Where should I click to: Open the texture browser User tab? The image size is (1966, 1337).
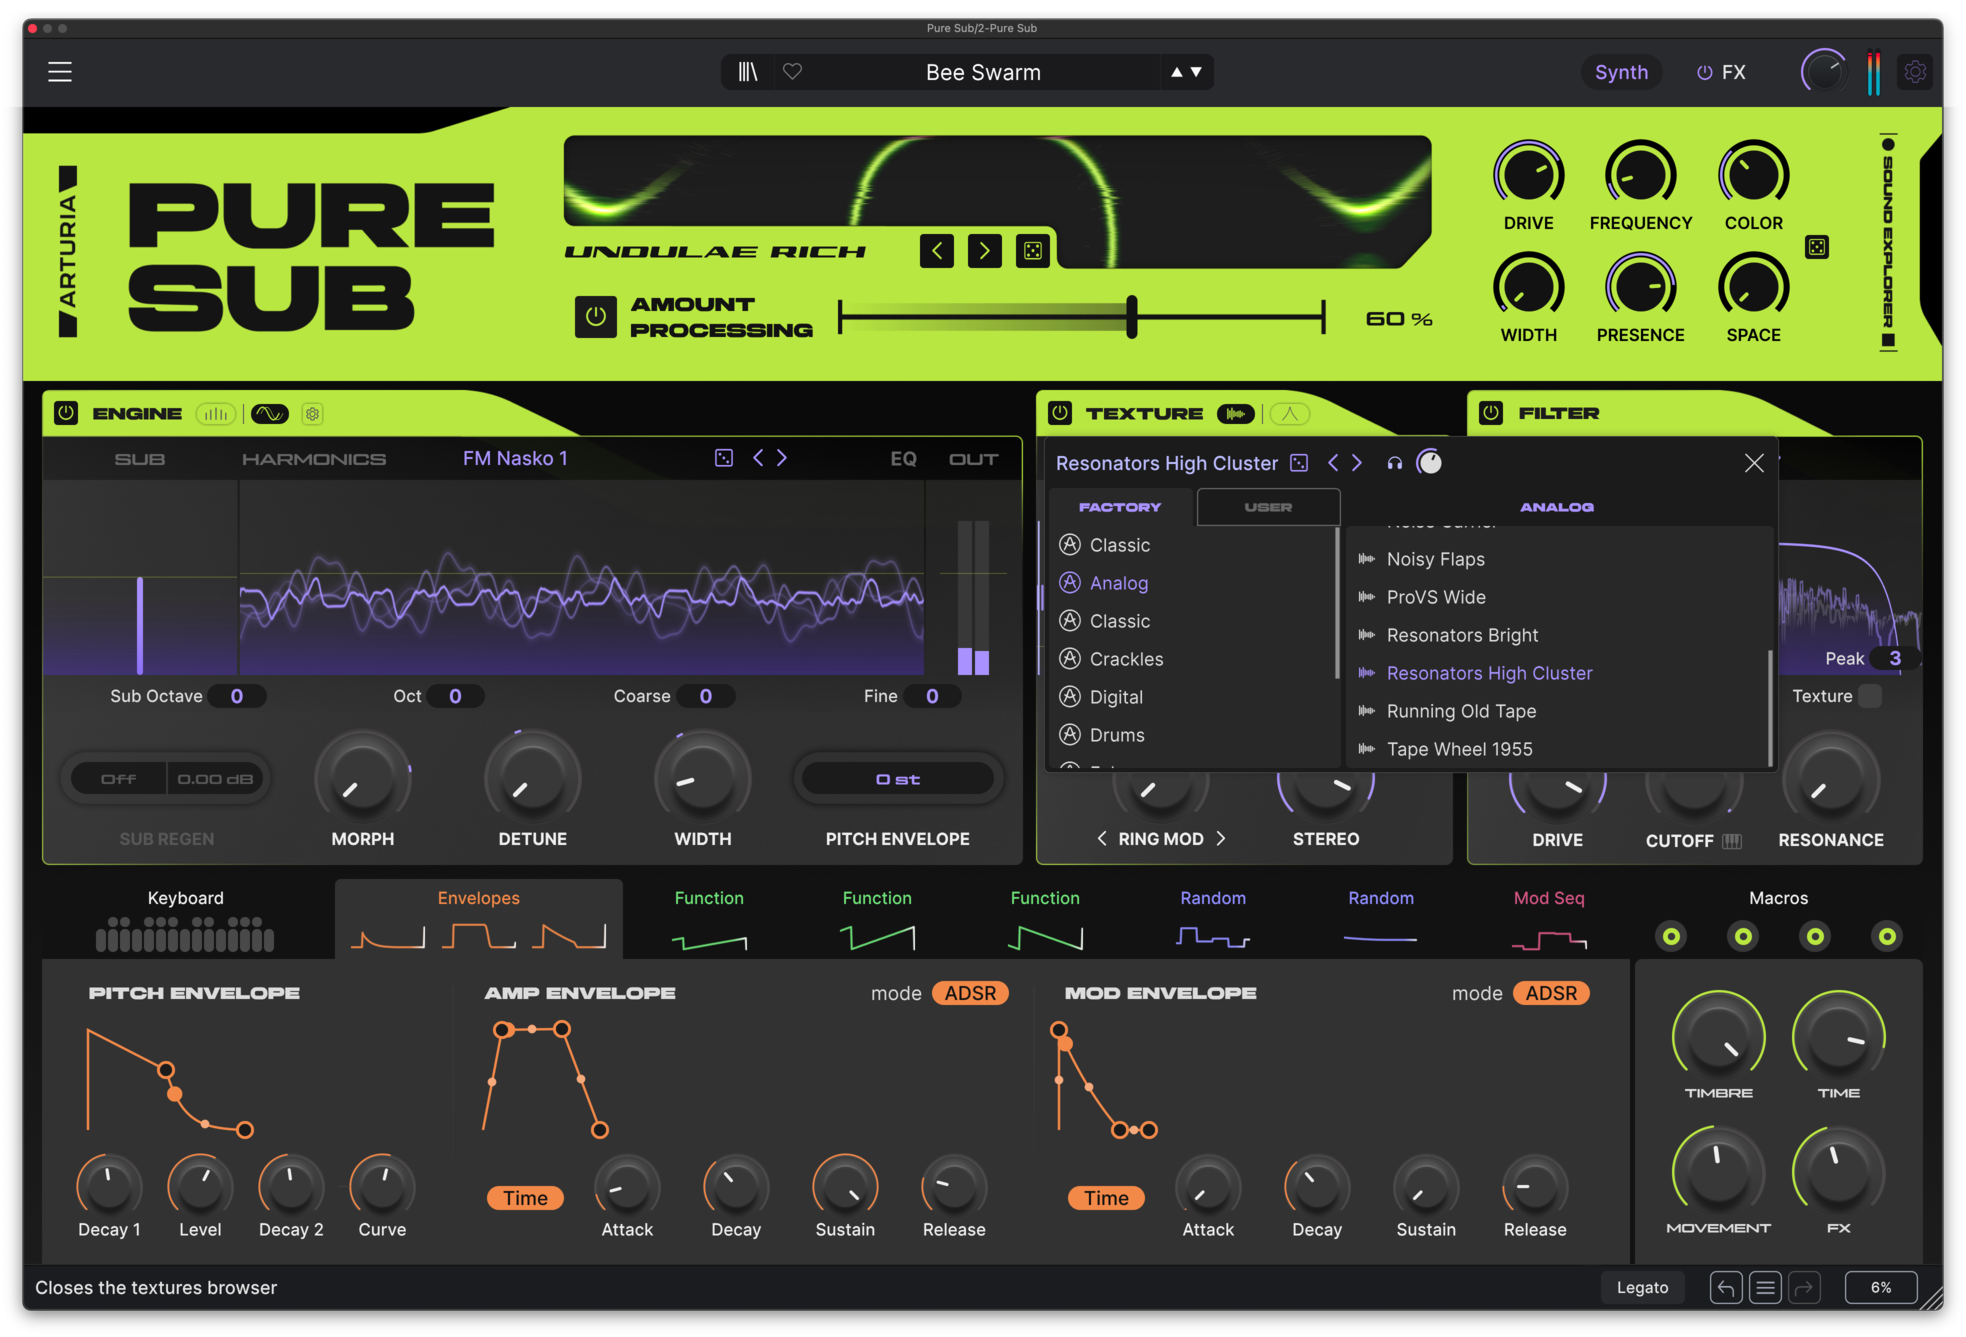[1268, 507]
